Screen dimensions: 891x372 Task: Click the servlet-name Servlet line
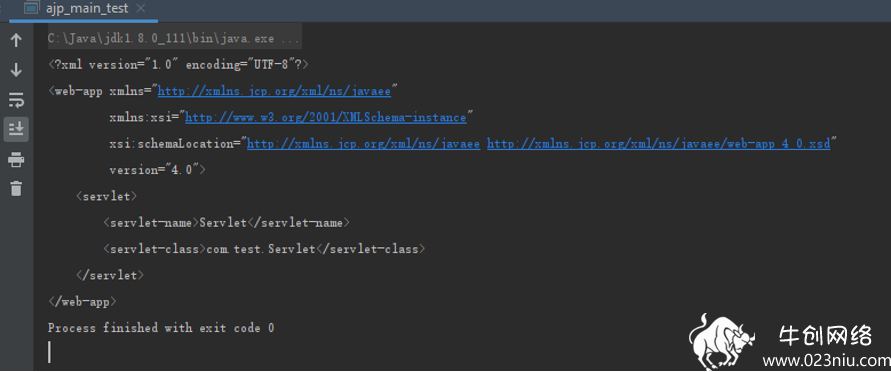226,223
